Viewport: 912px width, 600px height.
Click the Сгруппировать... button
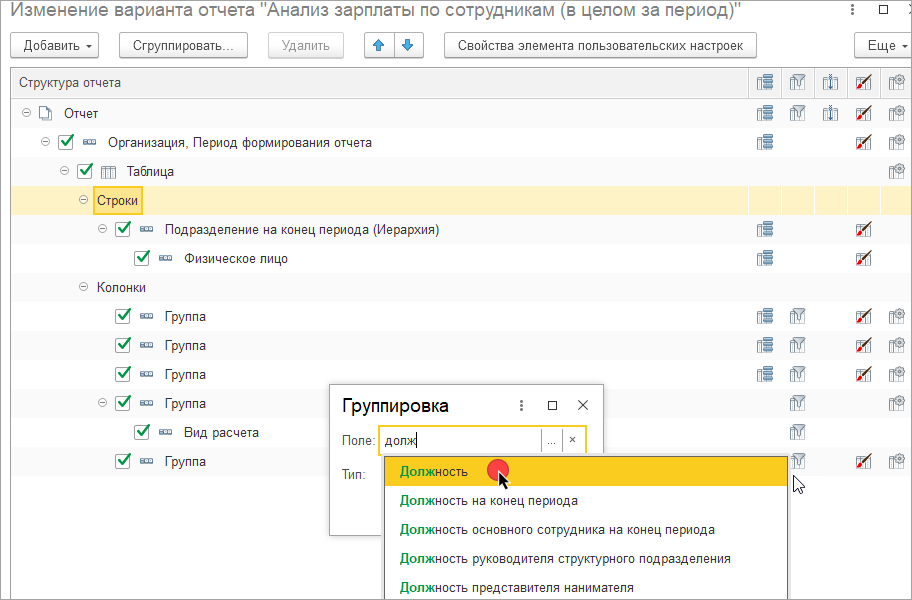183,46
